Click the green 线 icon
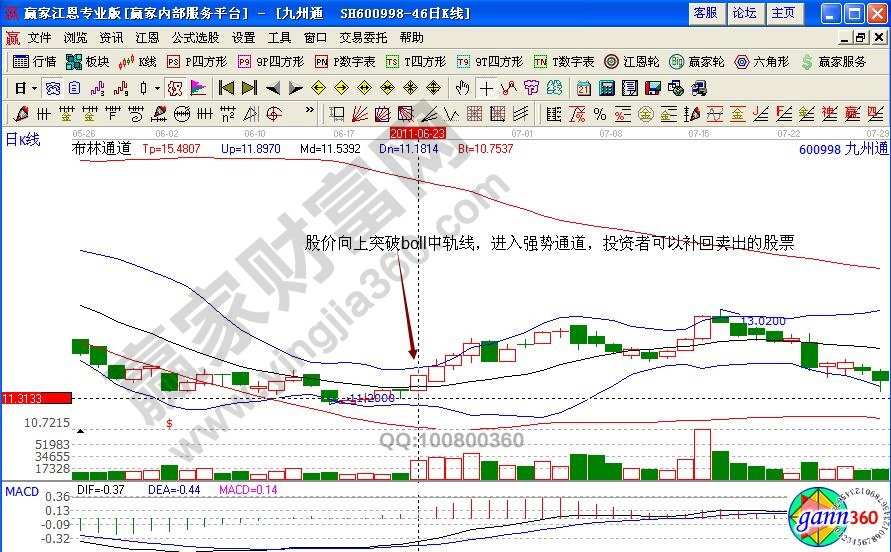 tap(555, 88)
